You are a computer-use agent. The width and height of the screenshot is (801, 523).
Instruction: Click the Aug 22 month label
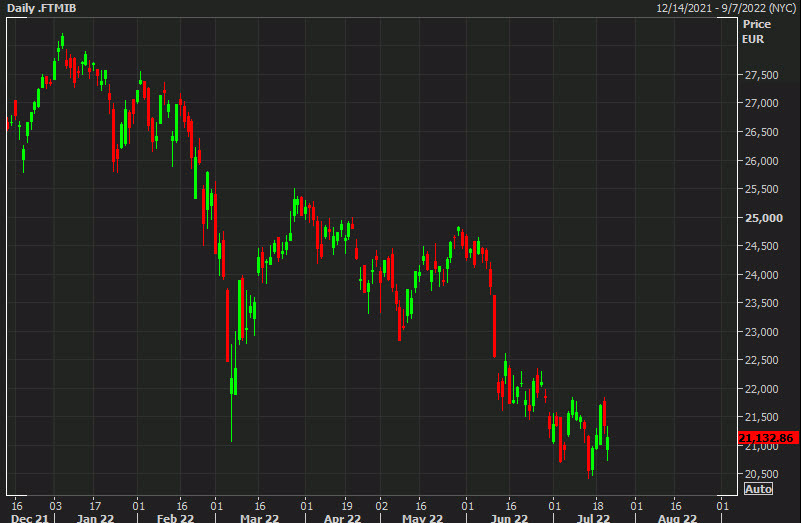pos(677,518)
